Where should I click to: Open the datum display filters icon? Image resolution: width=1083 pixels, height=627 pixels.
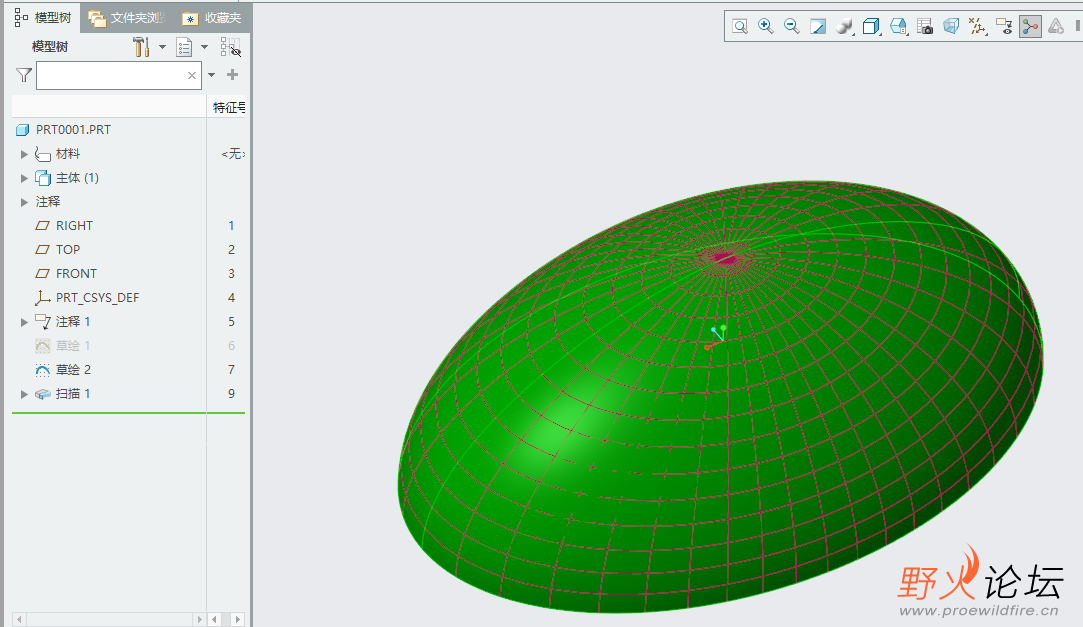(x=977, y=27)
